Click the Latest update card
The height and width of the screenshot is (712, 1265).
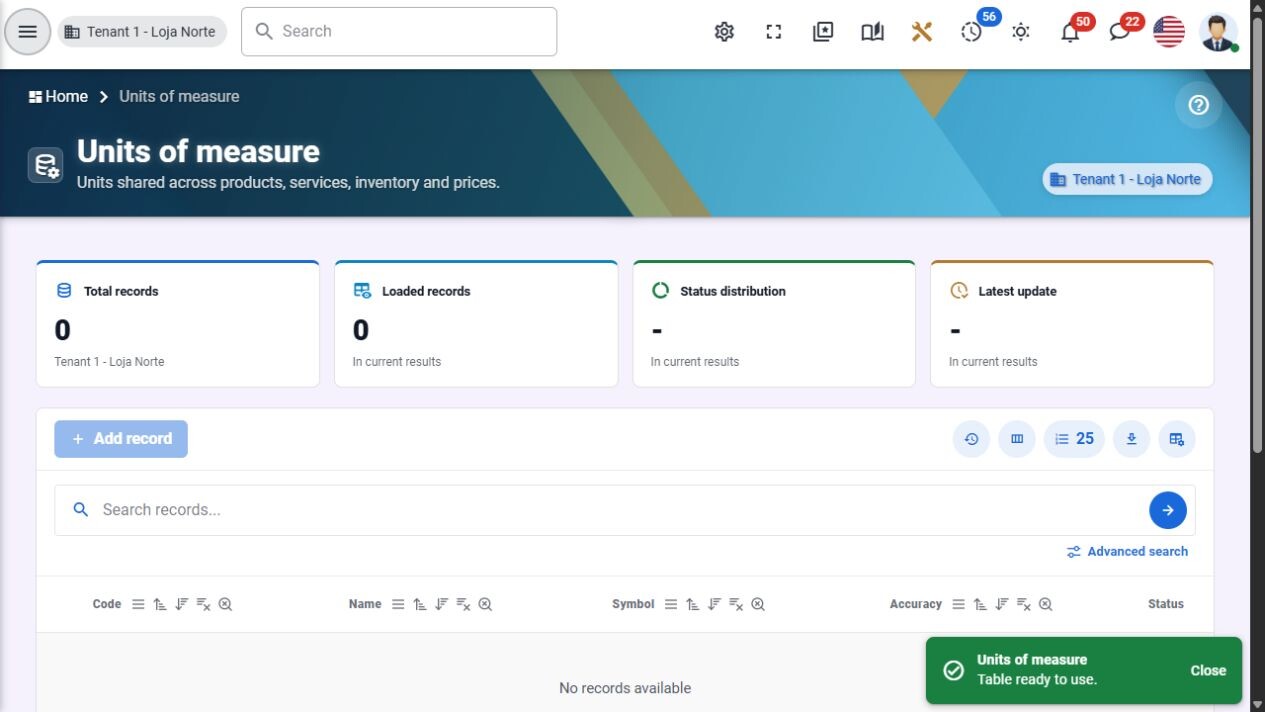[x=1072, y=324]
